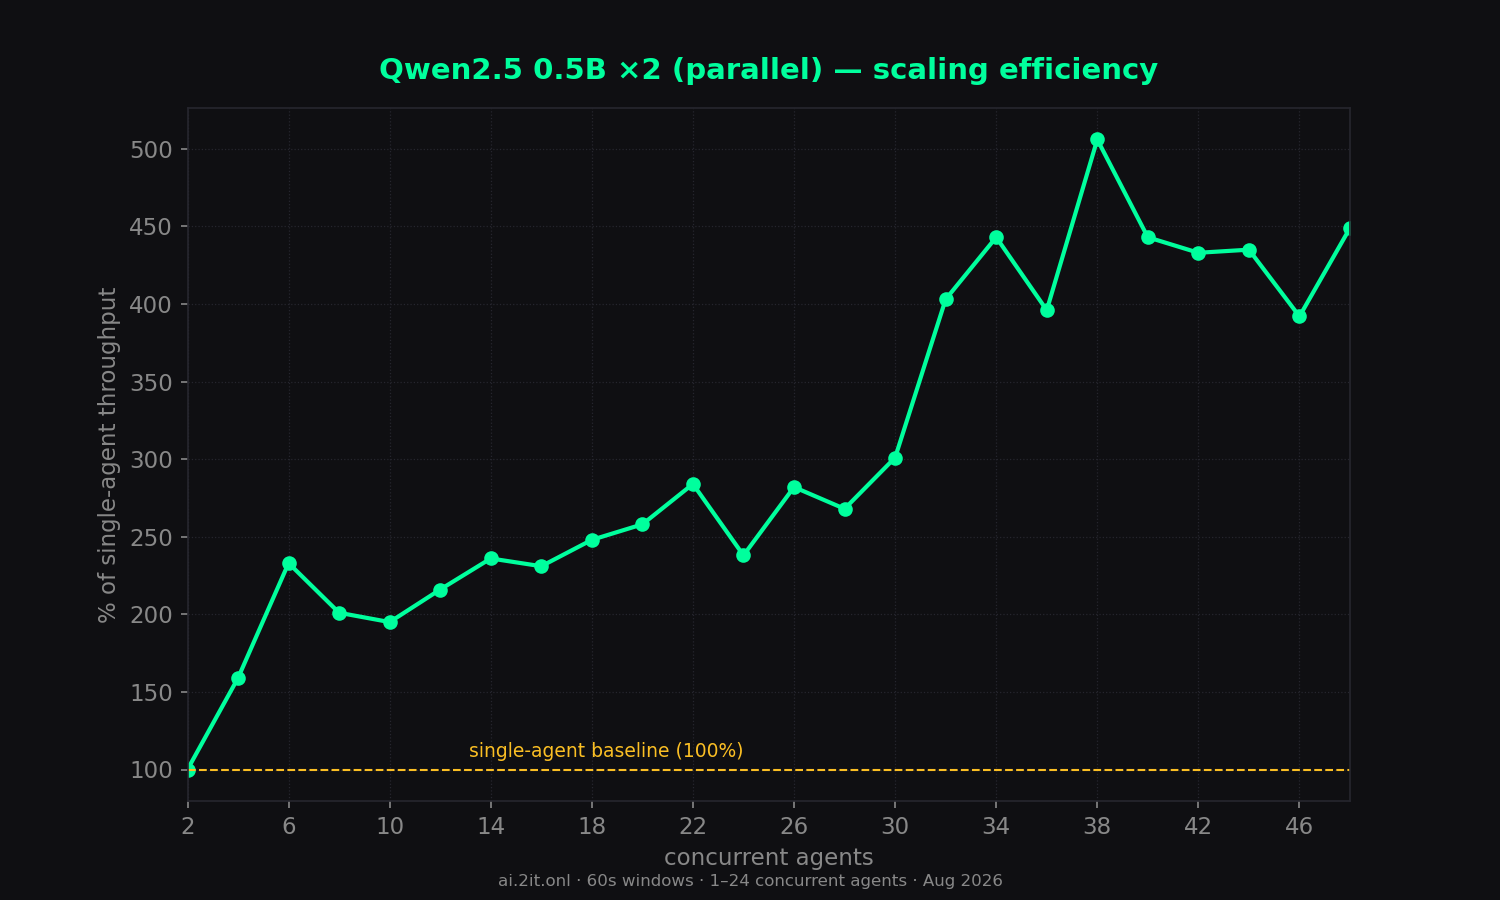Click the data point at 4 agents near 150%
The height and width of the screenshot is (900, 1500).
click(x=238, y=679)
